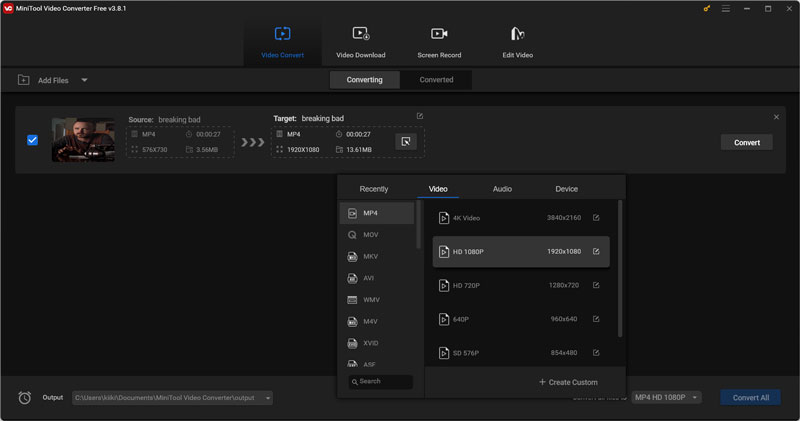800x421 pixels.
Task: Click the key upgrade icon
Action: pyautogui.click(x=707, y=9)
